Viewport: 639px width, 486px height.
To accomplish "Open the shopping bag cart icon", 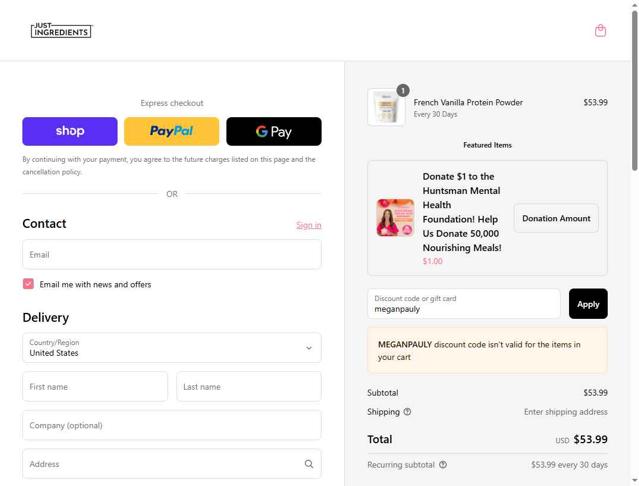I will coord(600,31).
